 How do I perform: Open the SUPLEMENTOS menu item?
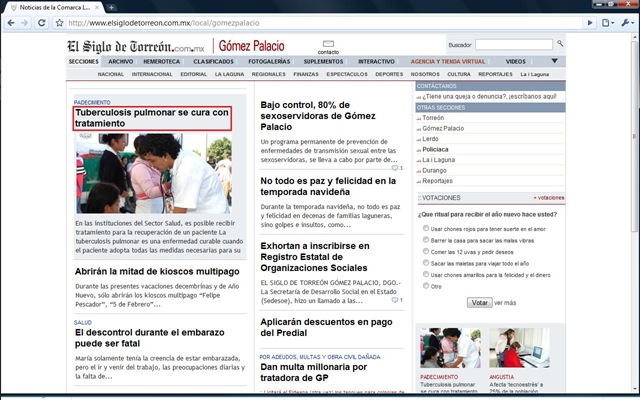tap(323, 62)
